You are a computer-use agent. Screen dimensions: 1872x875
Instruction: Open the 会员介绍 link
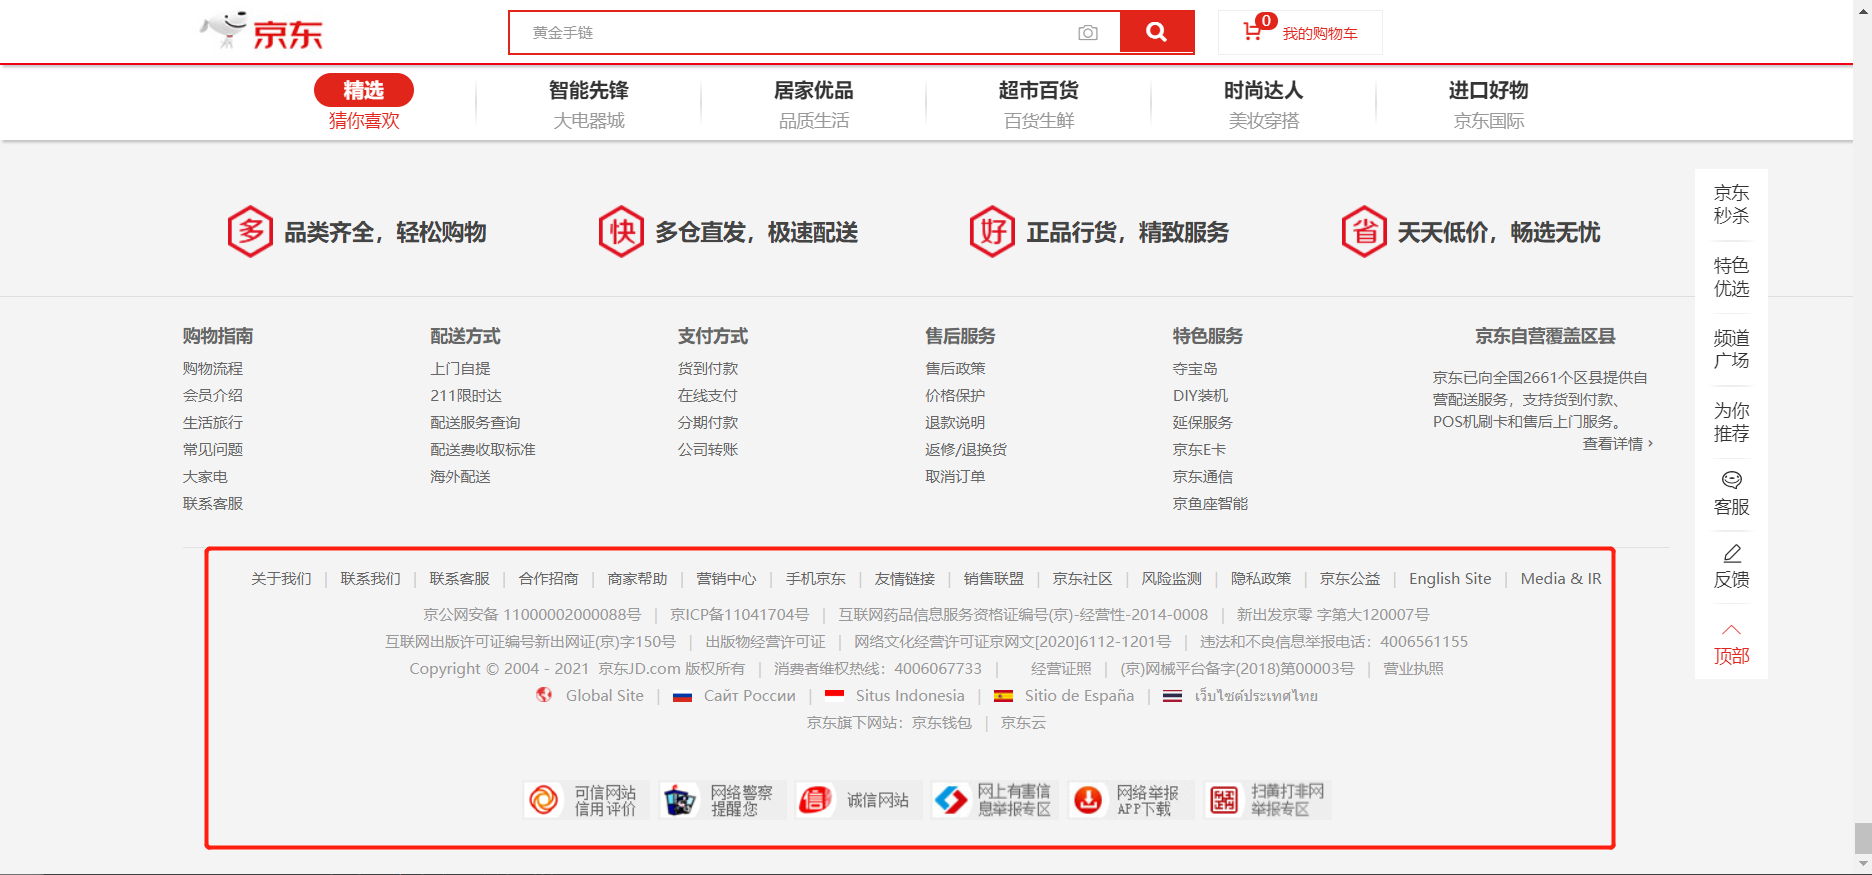point(213,396)
